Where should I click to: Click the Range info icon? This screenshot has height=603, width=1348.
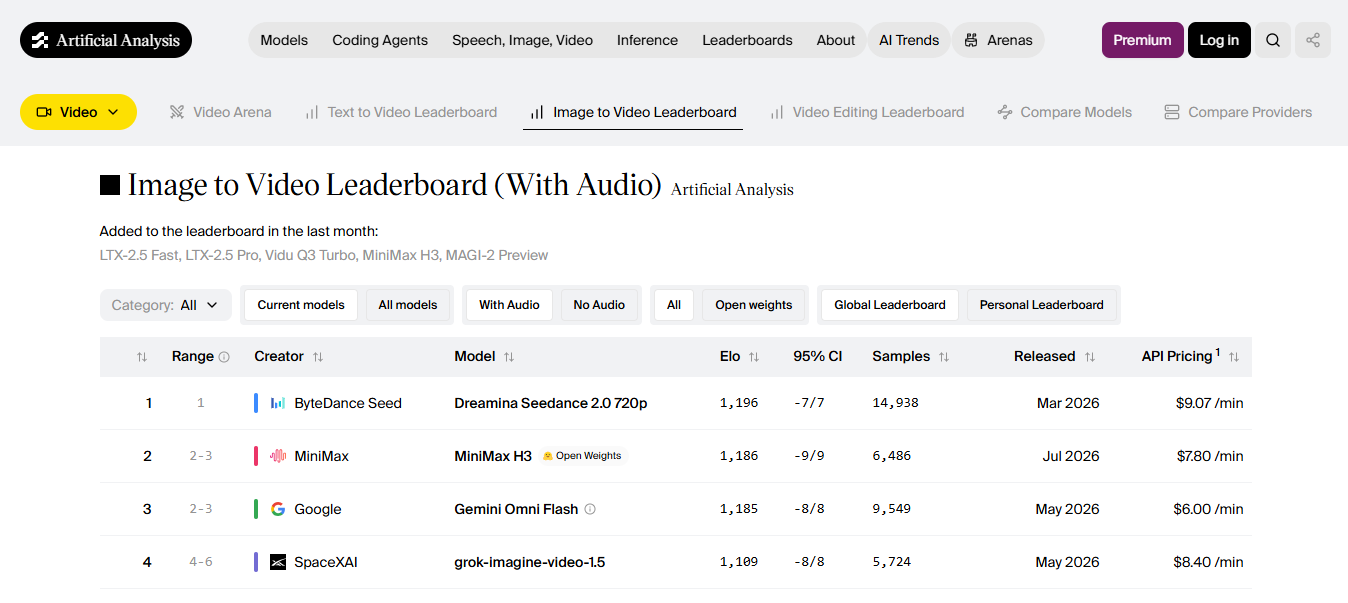pyautogui.click(x=224, y=357)
